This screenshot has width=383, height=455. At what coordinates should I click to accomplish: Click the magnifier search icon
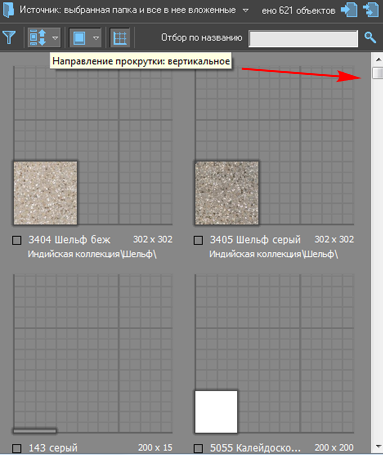click(370, 38)
